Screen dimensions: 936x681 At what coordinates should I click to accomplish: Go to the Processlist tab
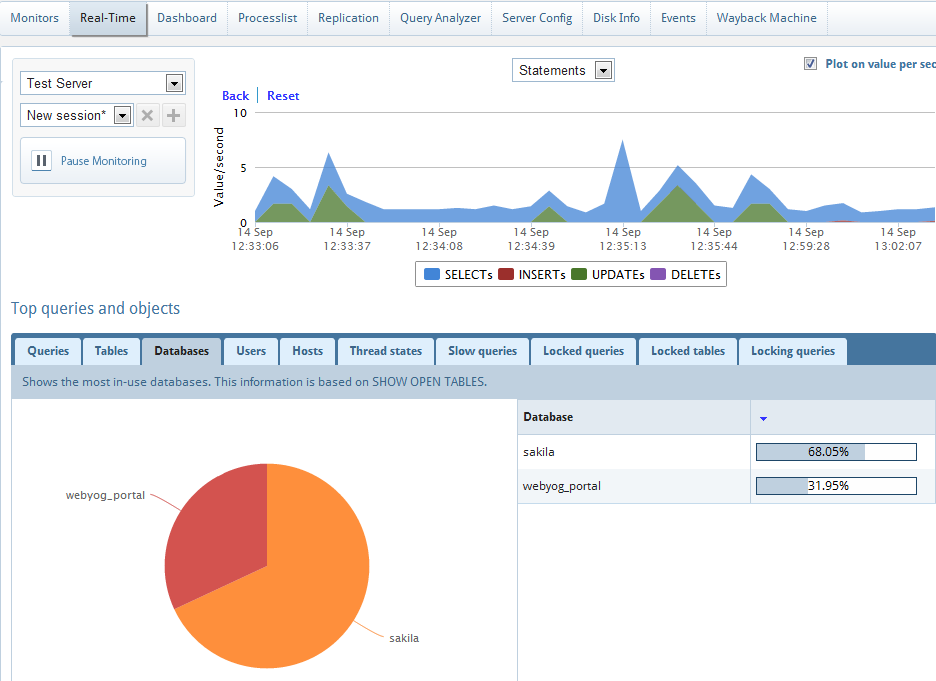point(267,18)
